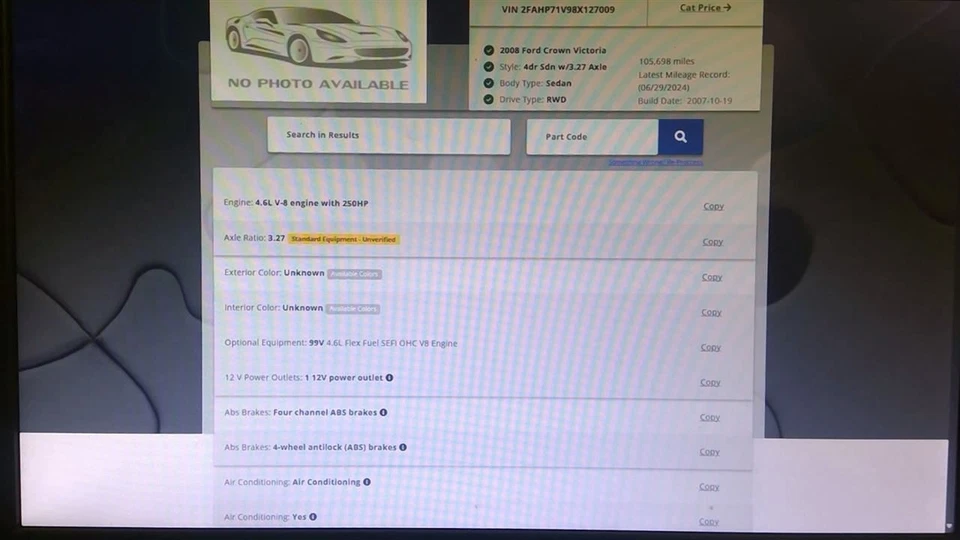Click the check mark beside Style 4dr Sdn
The image size is (960, 540).
pyautogui.click(x=489, y=67)
